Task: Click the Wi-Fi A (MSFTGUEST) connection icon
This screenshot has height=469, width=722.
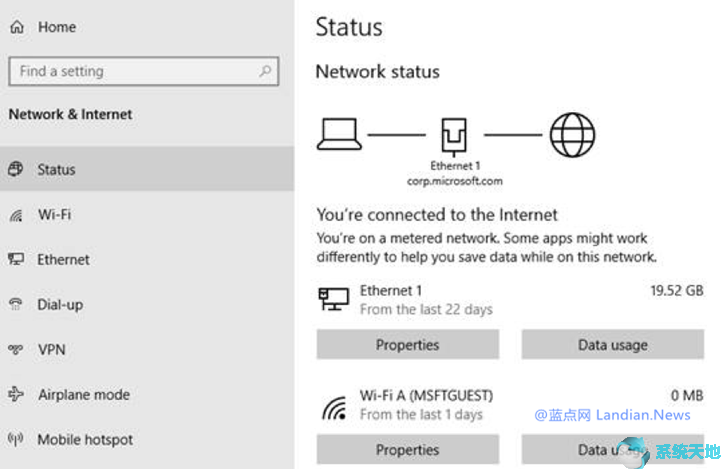Action: pos(334,407)
